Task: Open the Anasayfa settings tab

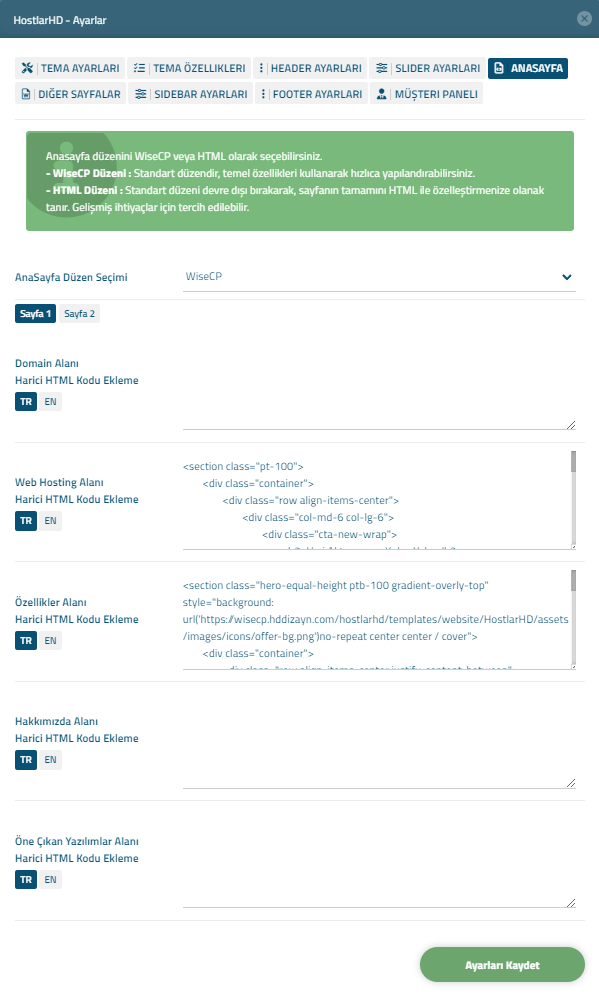Action: point(528,68)
